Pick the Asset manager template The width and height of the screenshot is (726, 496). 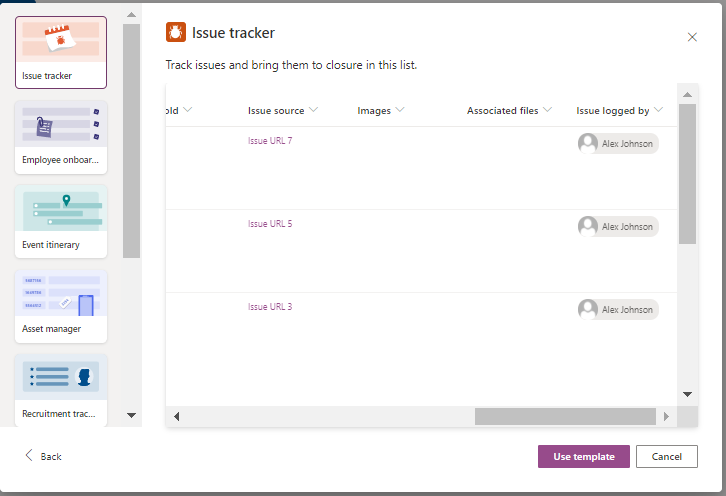tap(61, 305)
